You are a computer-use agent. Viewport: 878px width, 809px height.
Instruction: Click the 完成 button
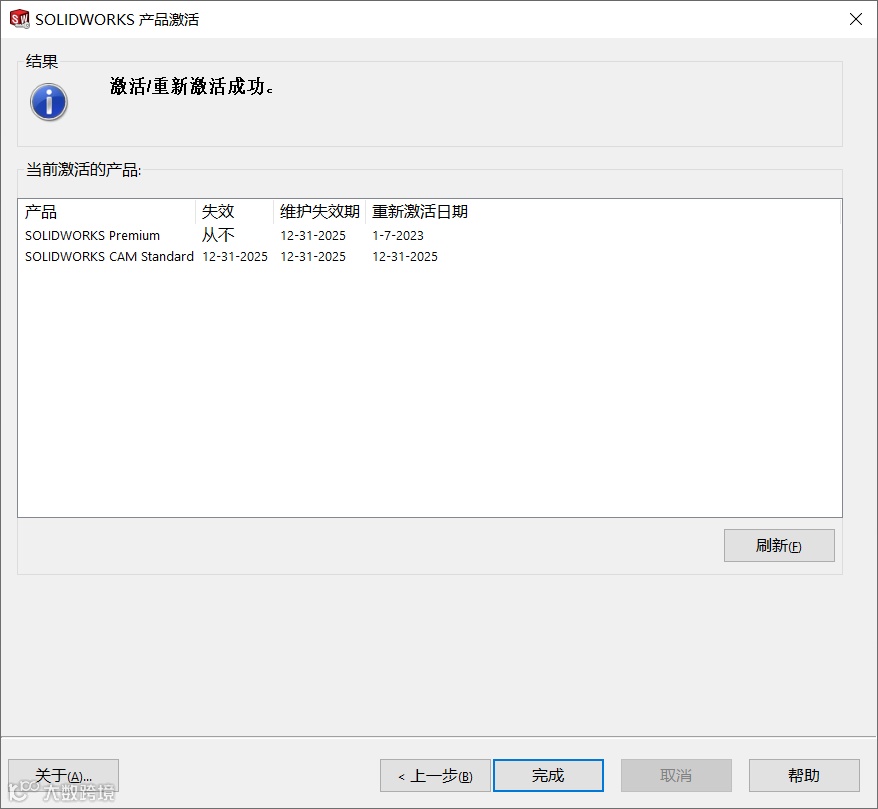click(x=548, y=775)
